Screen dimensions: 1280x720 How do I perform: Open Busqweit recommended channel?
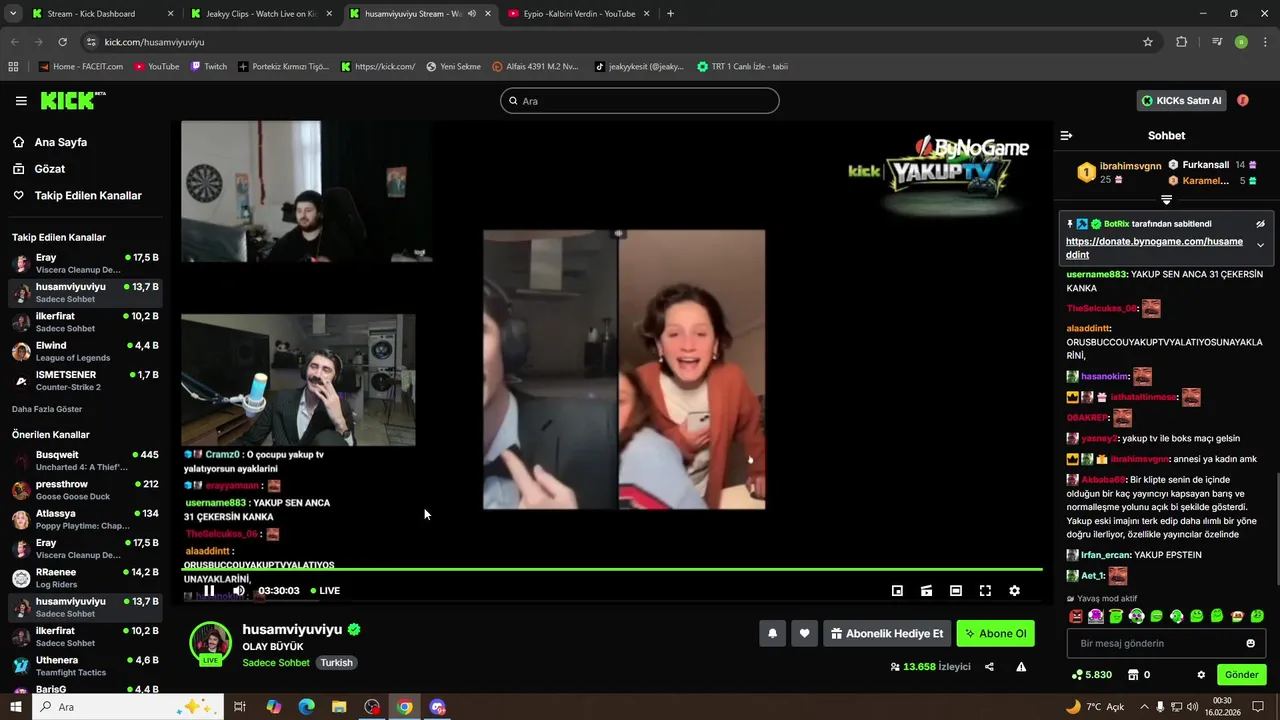85,460
